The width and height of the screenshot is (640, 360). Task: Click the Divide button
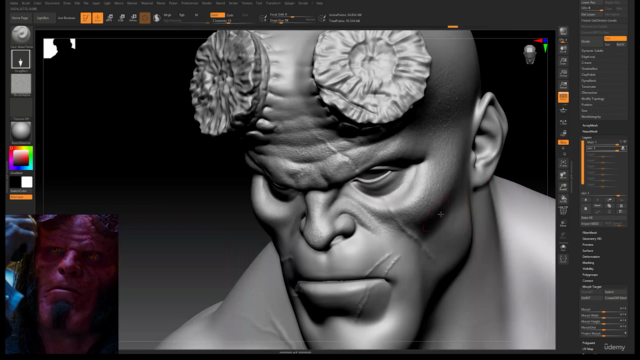tap(591, 41)
